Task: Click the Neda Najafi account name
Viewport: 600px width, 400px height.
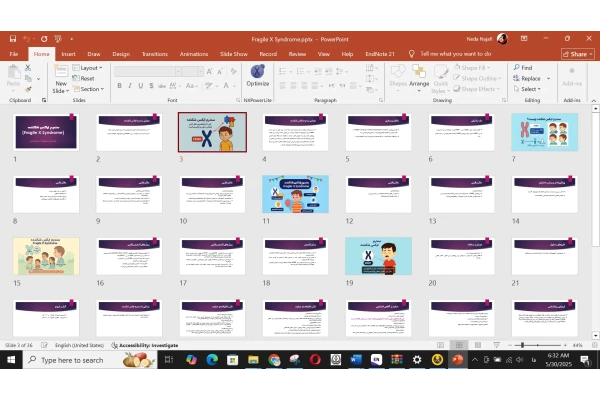Action: click(x=479, y=39)
